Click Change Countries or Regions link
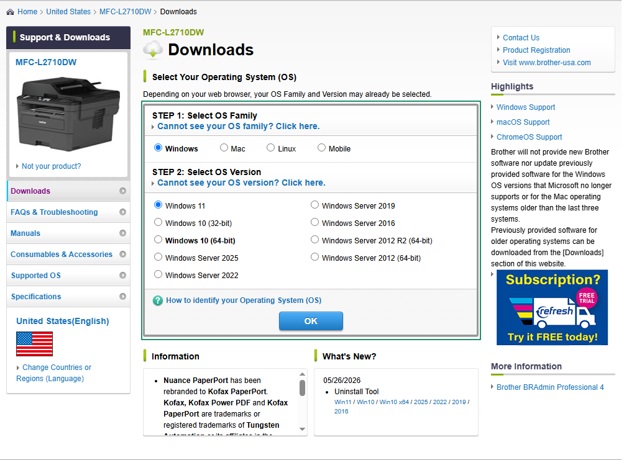 tap(54, 373)
